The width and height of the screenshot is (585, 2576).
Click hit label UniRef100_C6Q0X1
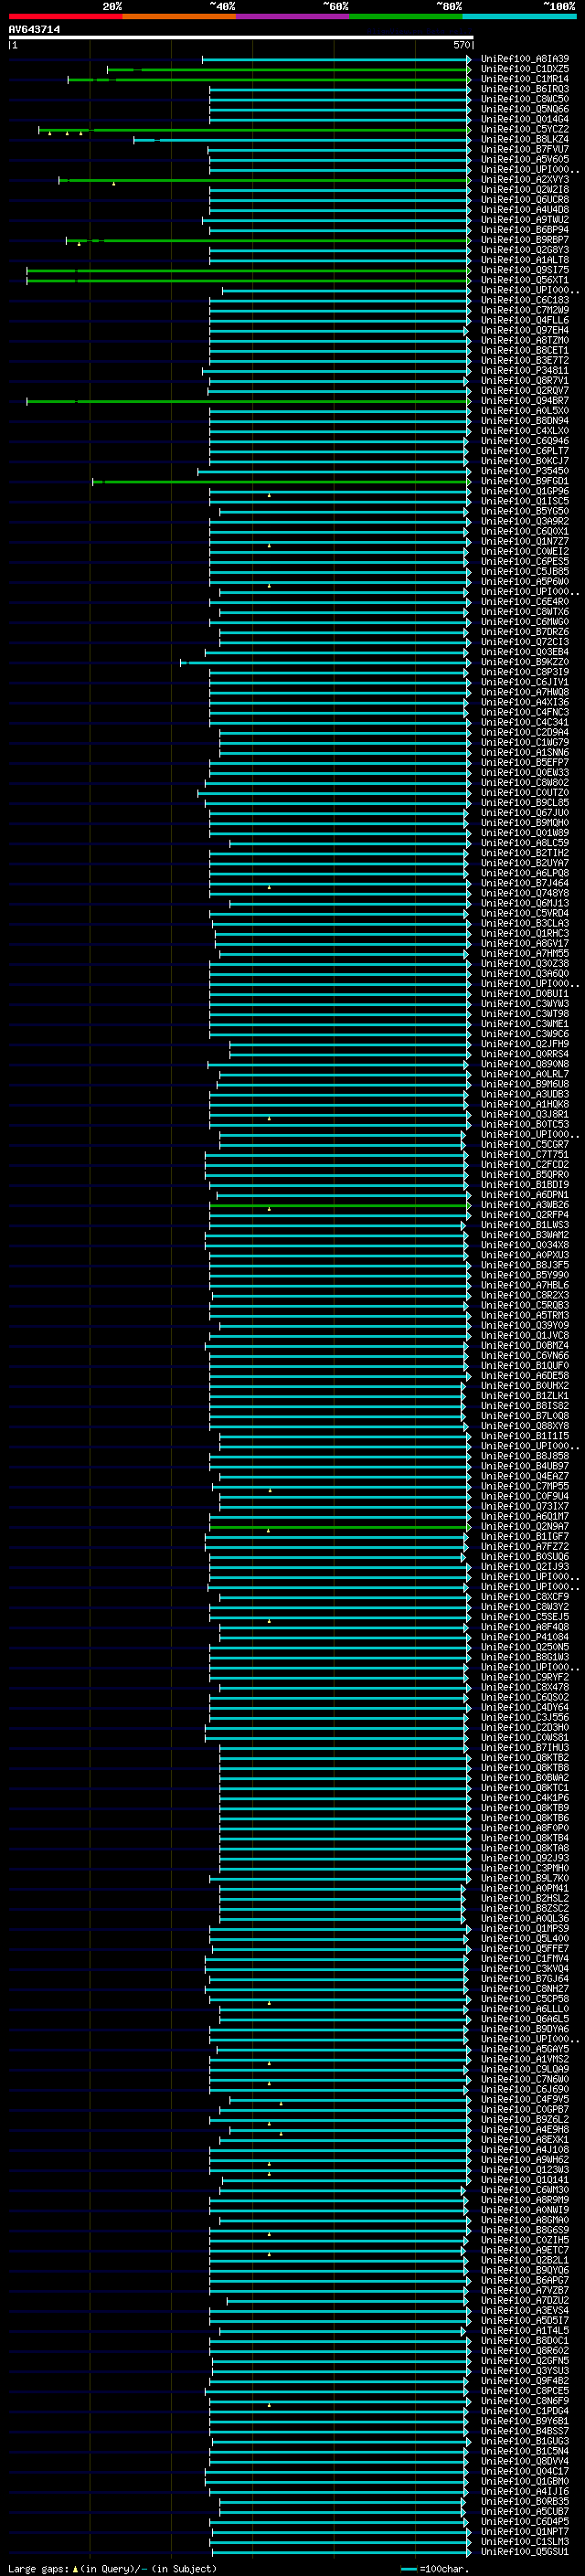[x=524, y=532]
